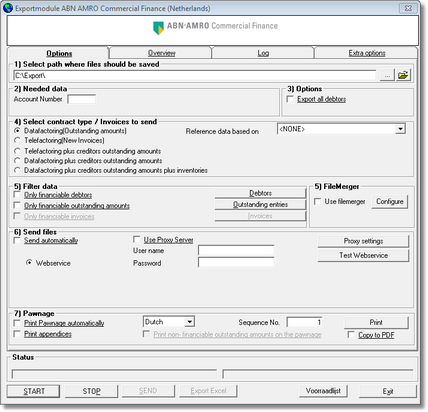Open FileMerger Configure button

coord(390,202)
